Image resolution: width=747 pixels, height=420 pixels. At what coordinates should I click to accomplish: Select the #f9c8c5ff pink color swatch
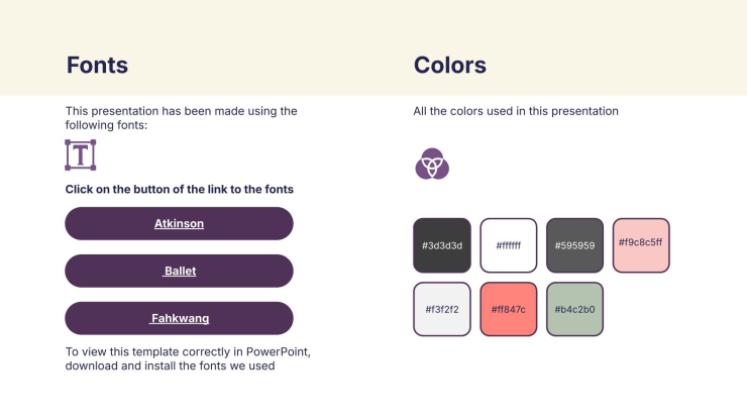(x=641, y=245)
